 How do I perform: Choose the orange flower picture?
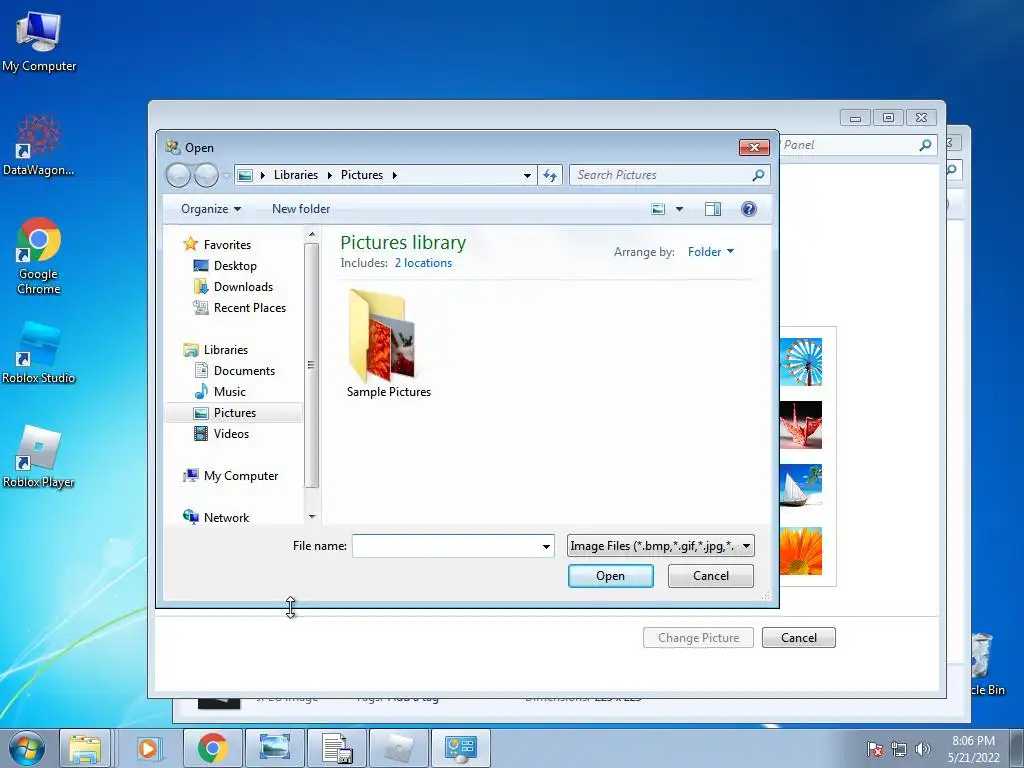[x=801, y=551]
